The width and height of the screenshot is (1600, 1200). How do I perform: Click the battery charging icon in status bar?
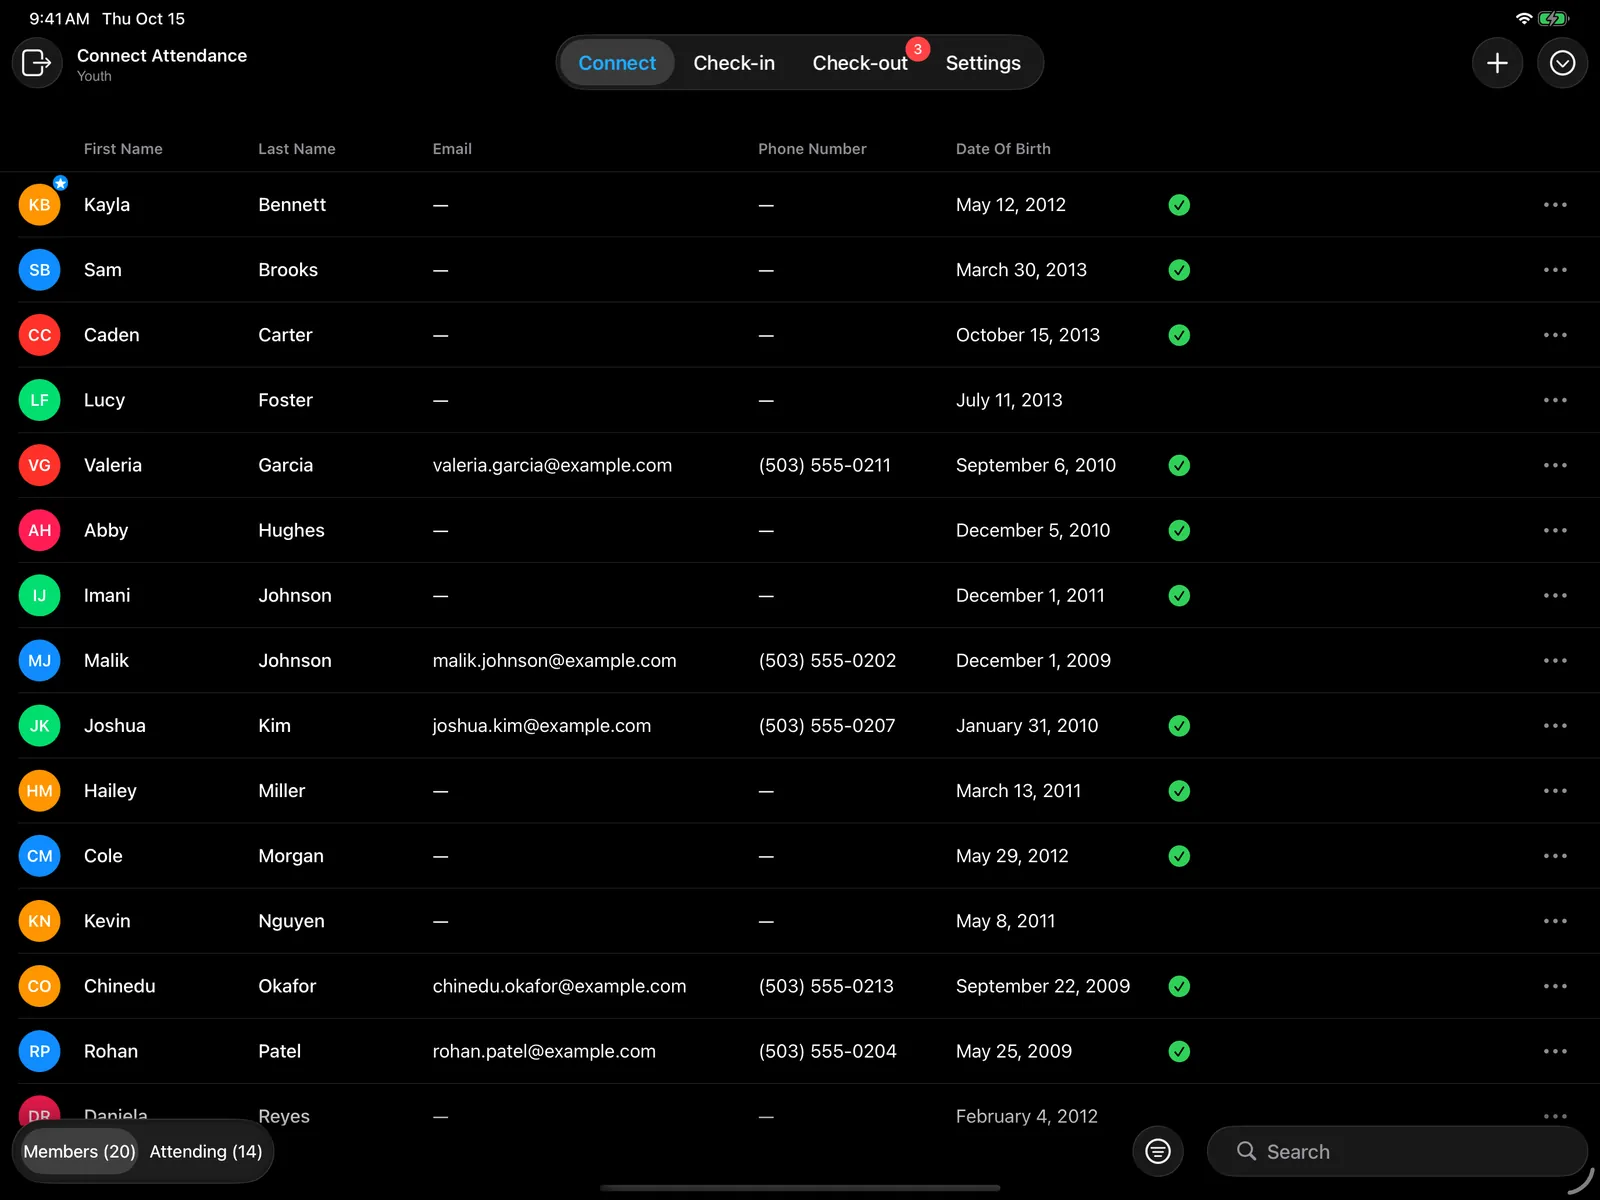pos(1554,19)
